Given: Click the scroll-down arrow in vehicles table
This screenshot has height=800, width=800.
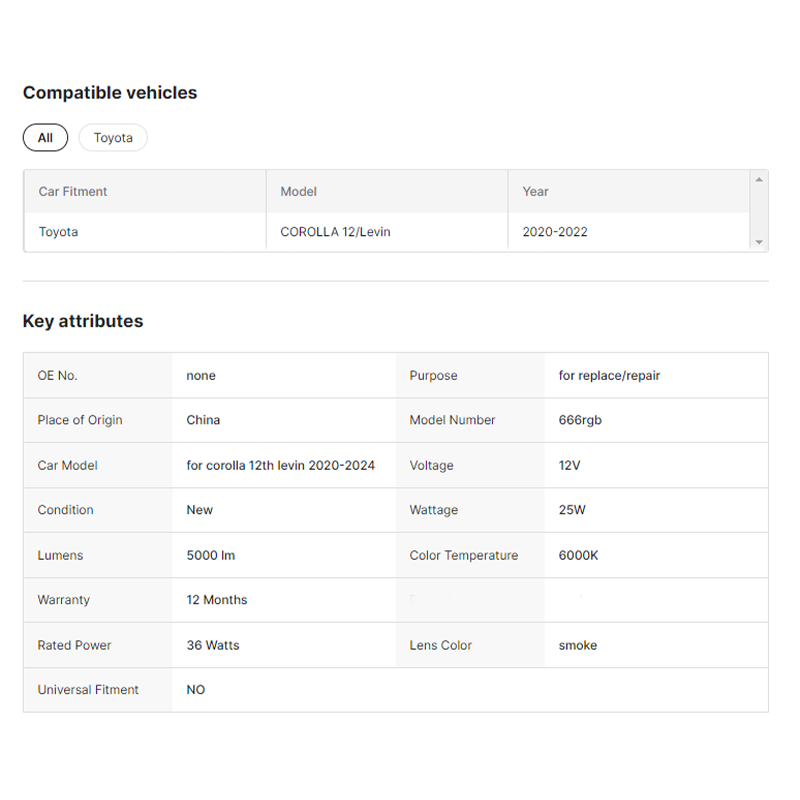Looking at the screenshot, I should click(x=759, y=242).
